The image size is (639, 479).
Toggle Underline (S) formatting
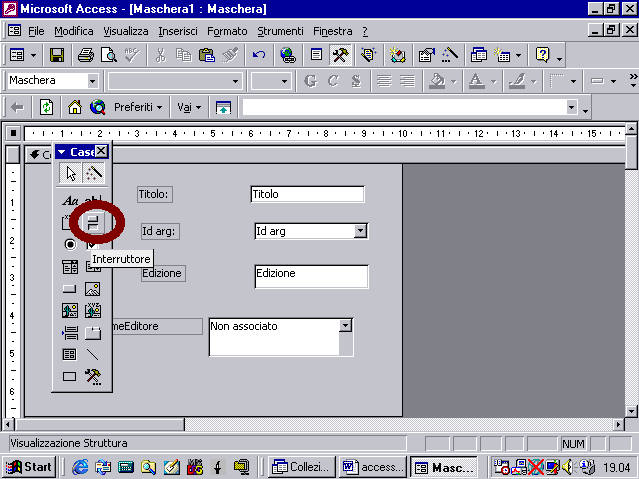pyautogui.click(x=356, y=81)
